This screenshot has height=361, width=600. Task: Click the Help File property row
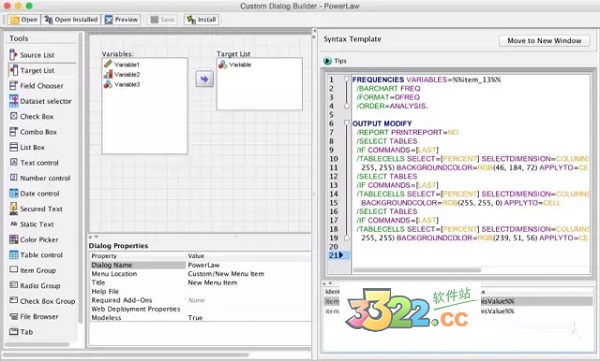(x=200, y=291)
